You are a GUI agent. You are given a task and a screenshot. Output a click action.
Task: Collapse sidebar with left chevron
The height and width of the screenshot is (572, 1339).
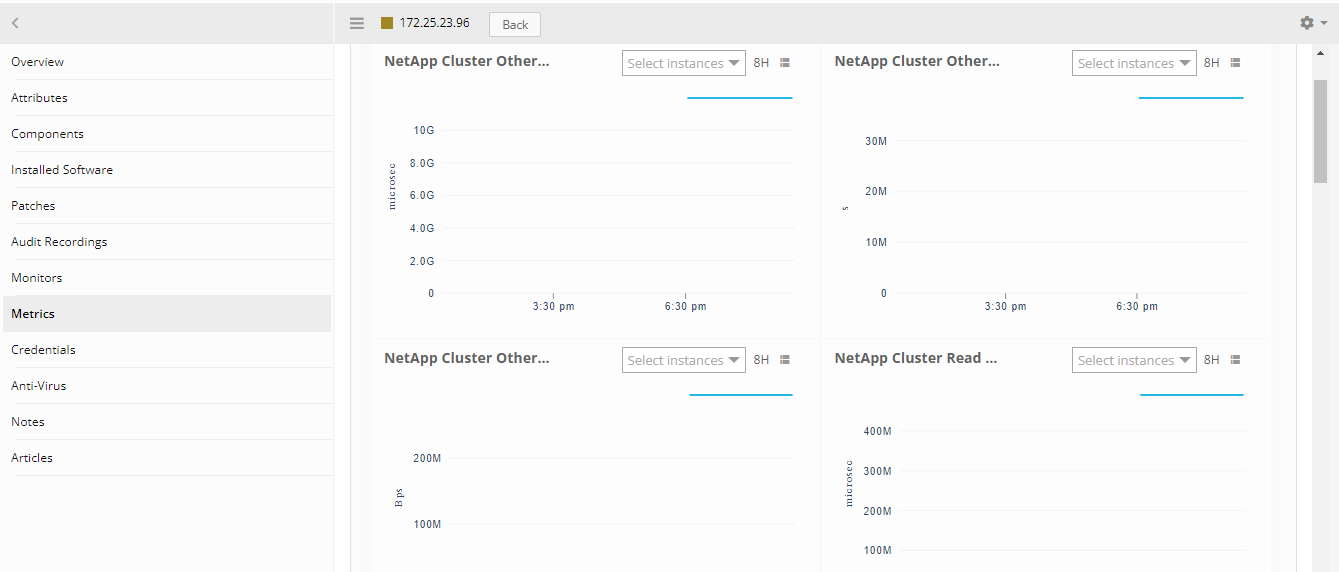tap(15, 23)
